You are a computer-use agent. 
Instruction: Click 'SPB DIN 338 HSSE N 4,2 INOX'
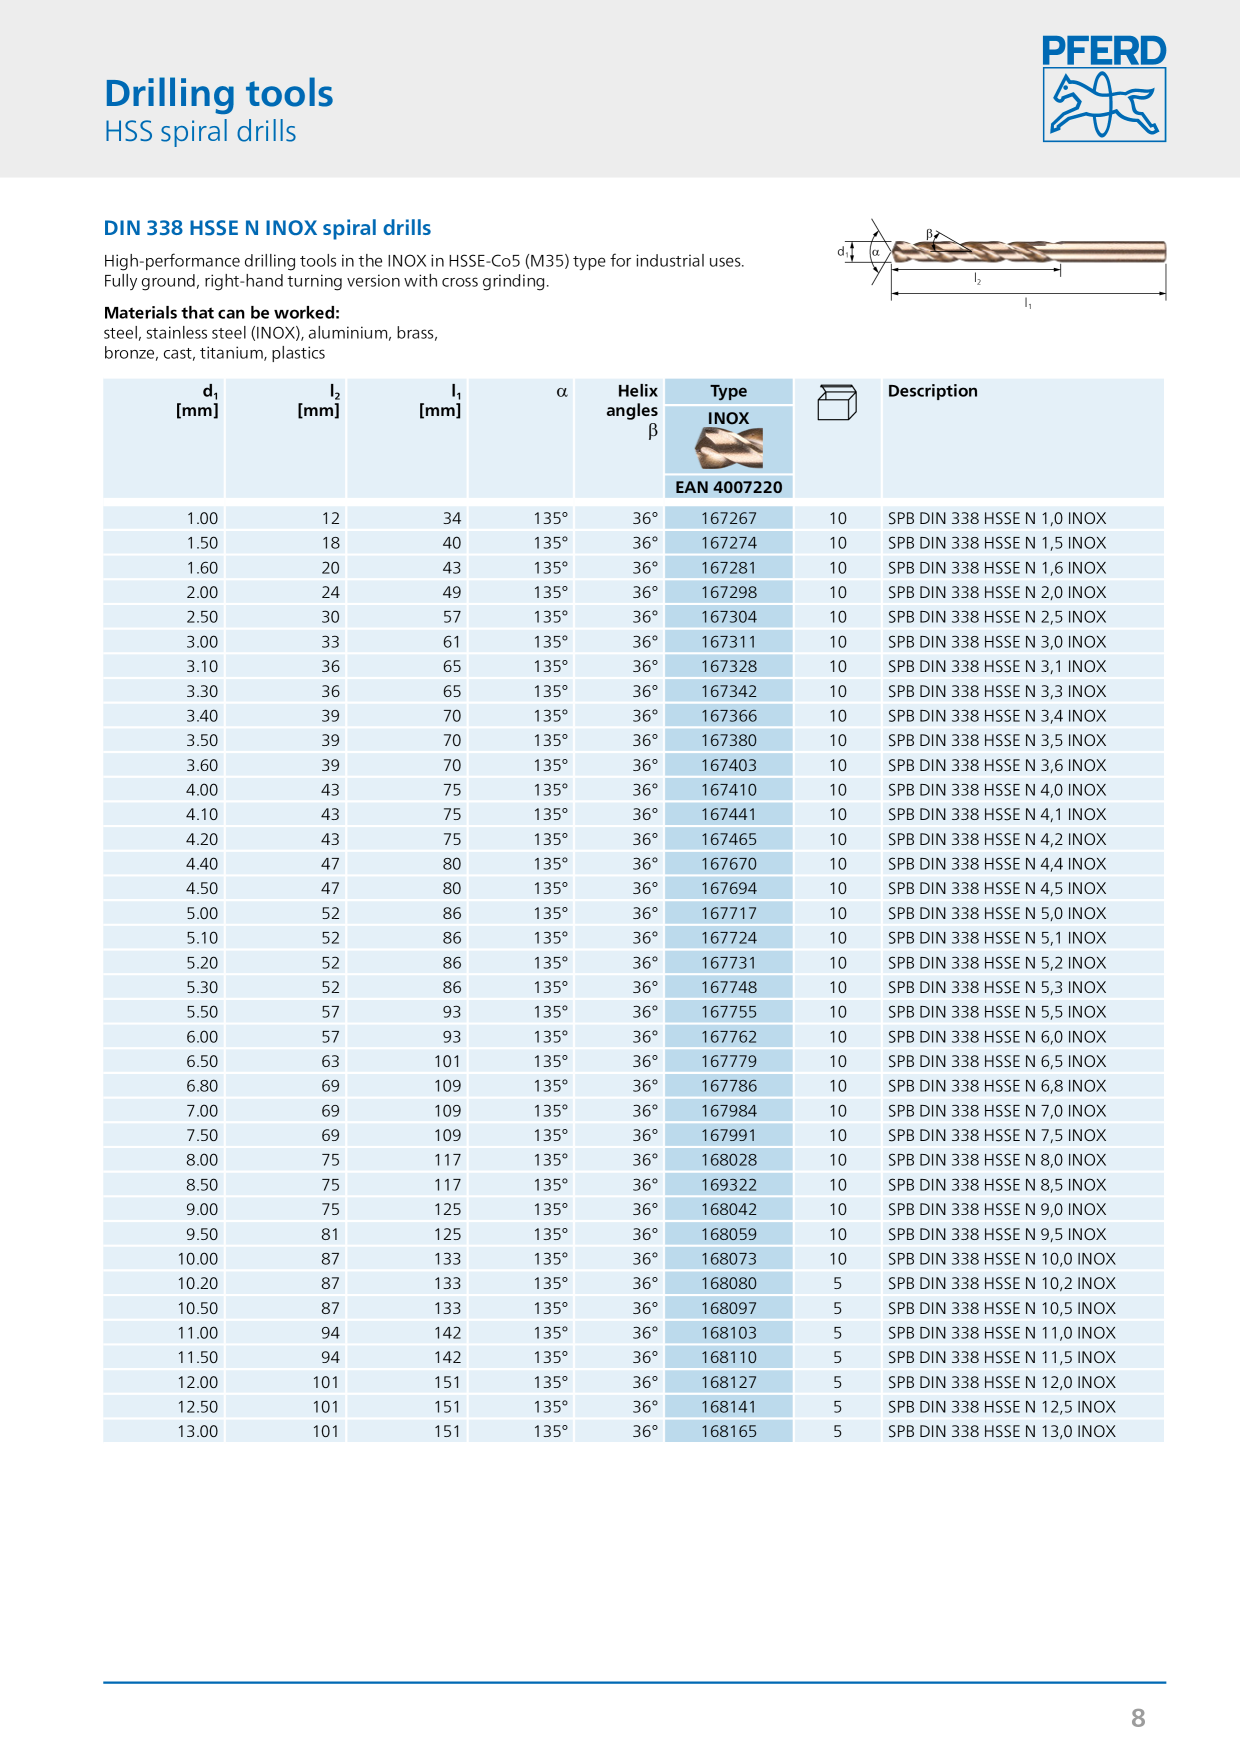[997, 839]
